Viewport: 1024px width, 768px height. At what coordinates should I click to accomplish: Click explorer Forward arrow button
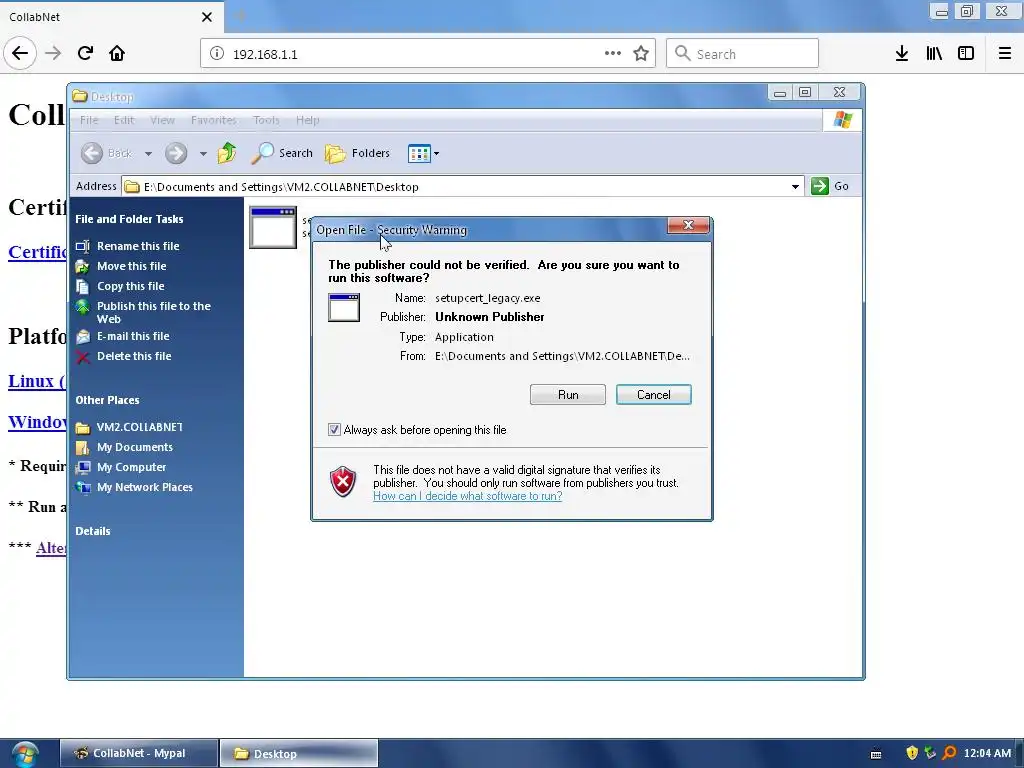pos(176,153)
